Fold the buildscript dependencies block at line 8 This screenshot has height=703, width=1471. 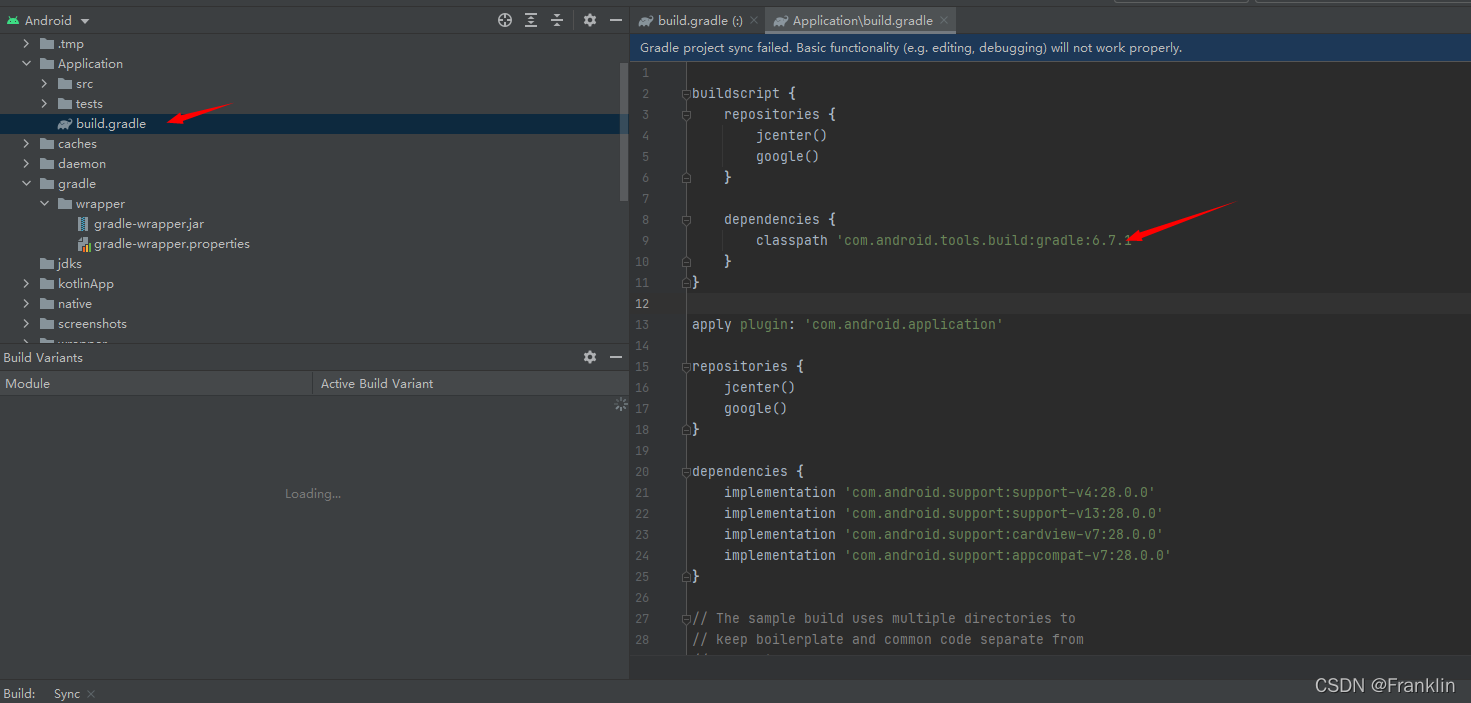click(686, 219)
